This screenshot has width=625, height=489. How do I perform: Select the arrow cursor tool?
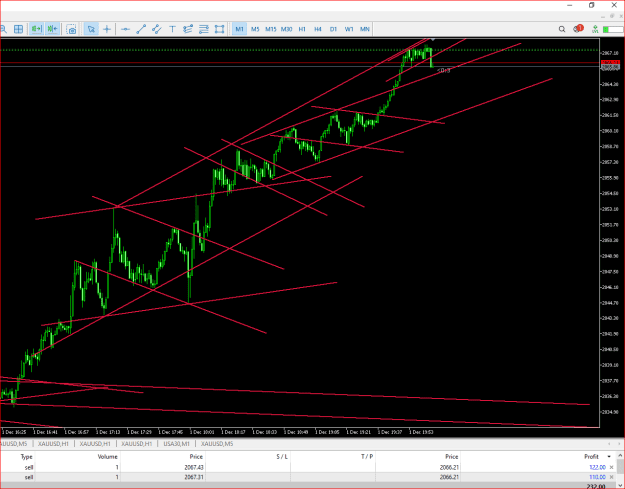click(x=91, y=29)
